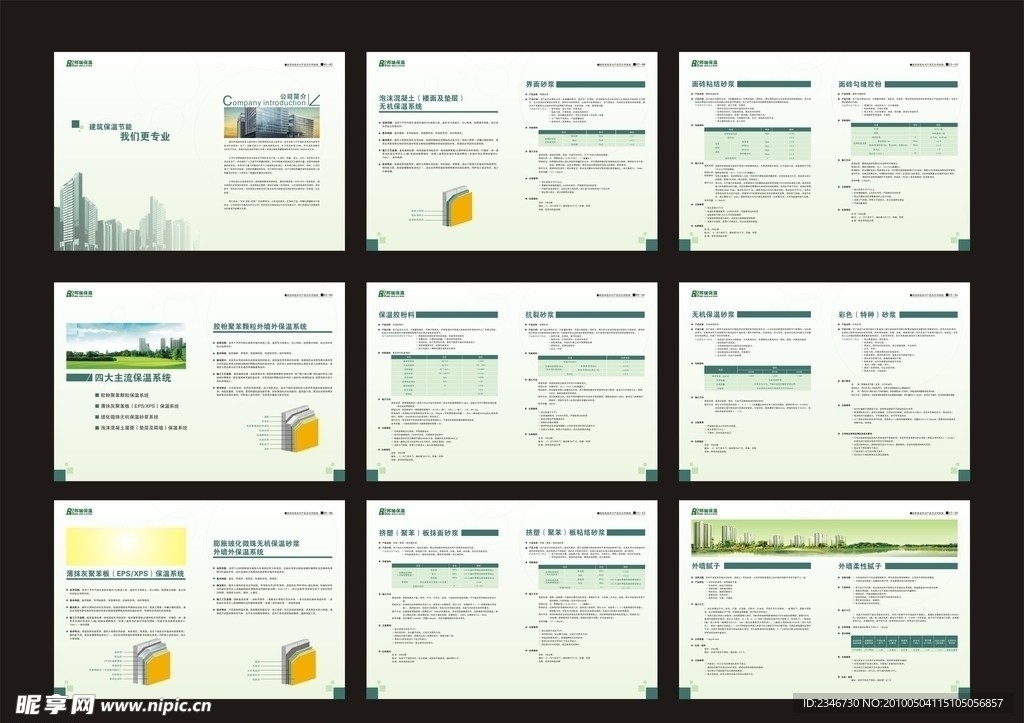1024x723 pixels.
Task: Click the 膨胀玻化微珠无机保温砂浆 heading
Action: tap(257, 543)
